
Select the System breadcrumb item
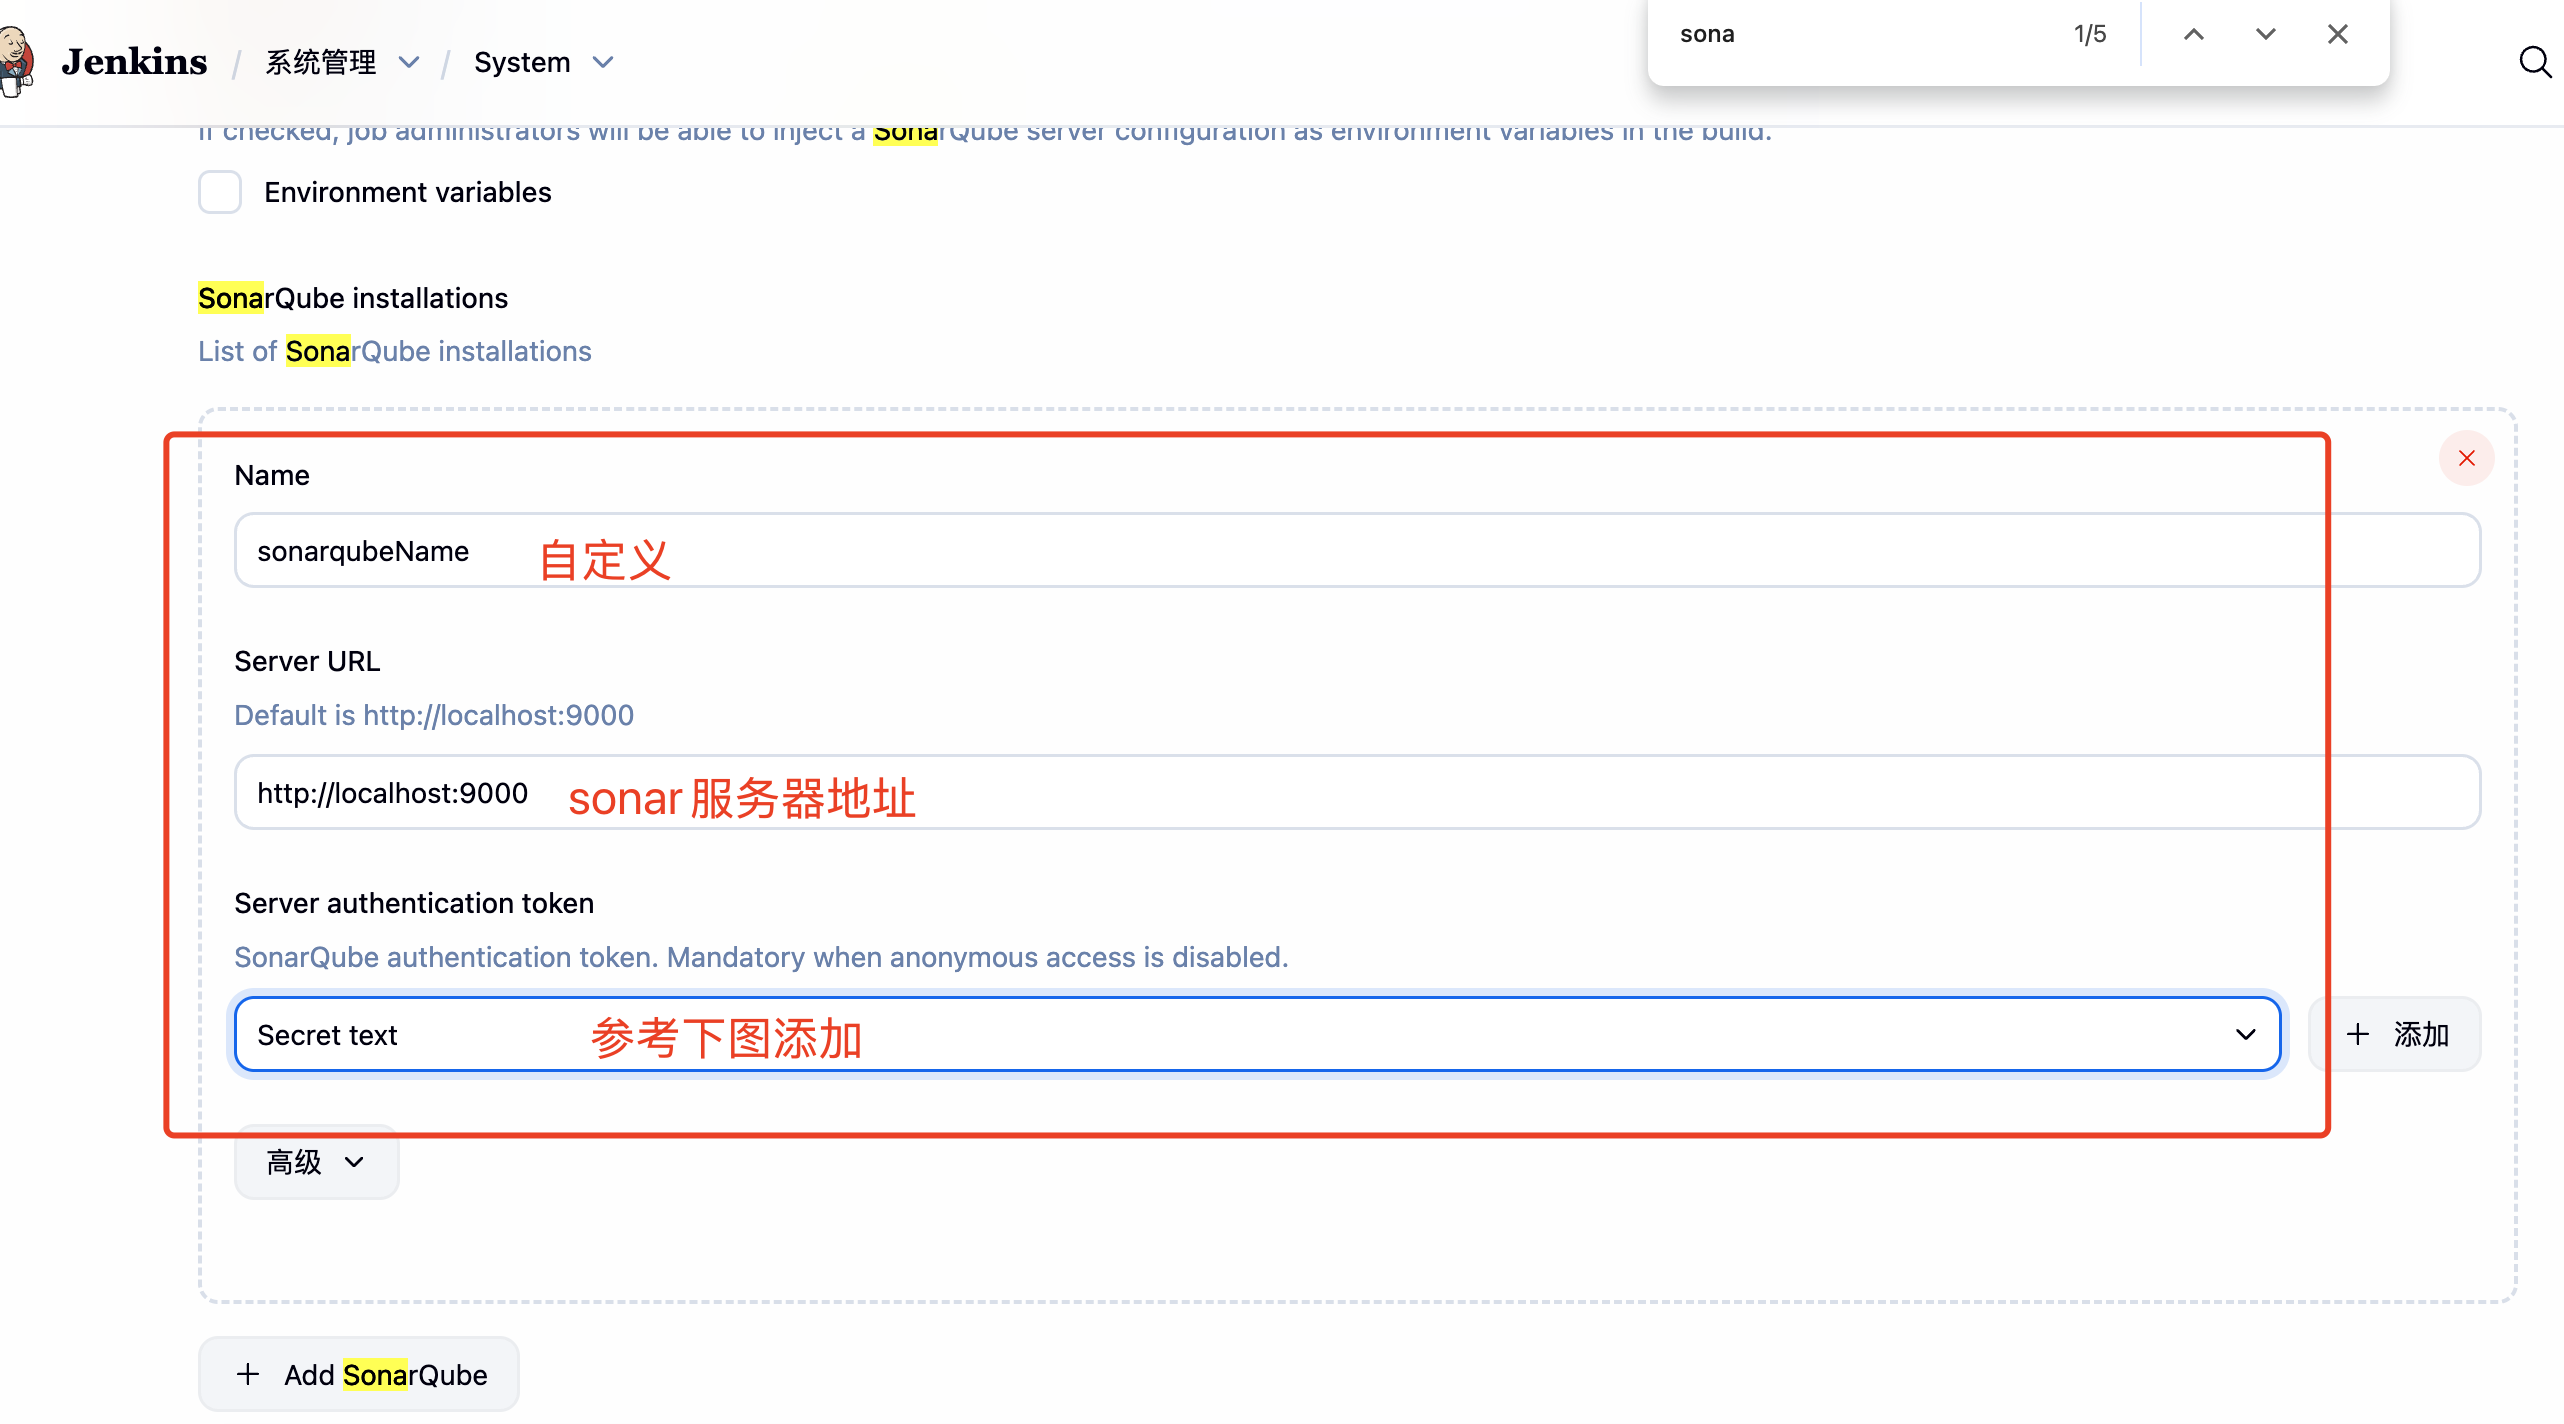click(522, 62)
